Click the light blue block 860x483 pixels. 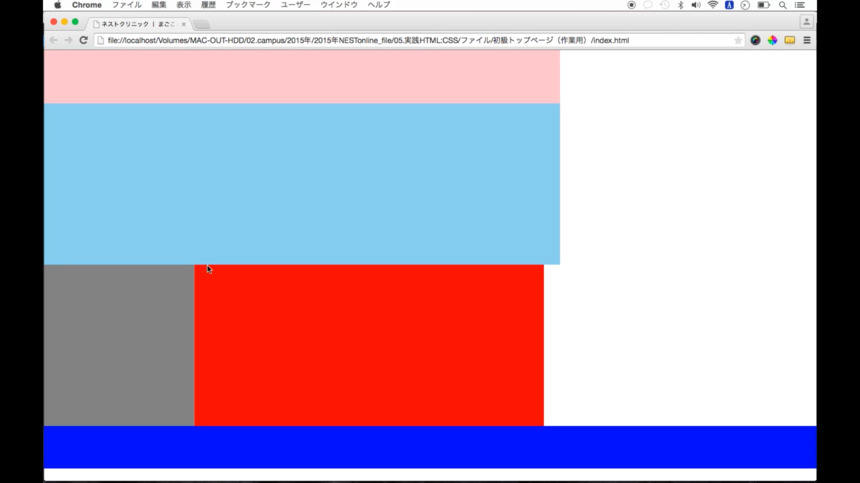302,184
